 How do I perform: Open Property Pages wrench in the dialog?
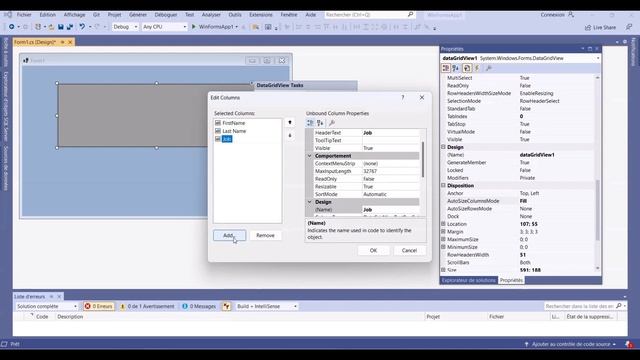pos(332,123)
